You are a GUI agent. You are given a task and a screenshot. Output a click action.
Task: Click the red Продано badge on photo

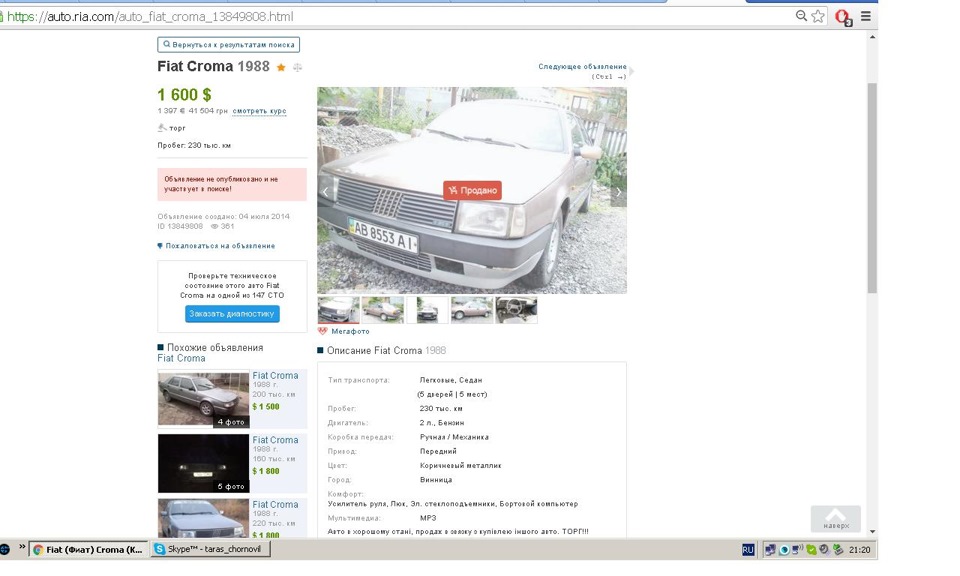point(472,190)
